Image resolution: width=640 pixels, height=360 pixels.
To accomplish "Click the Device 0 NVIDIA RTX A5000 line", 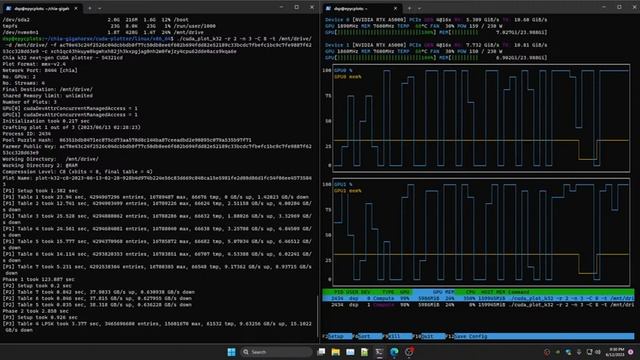I will (436, 20).
